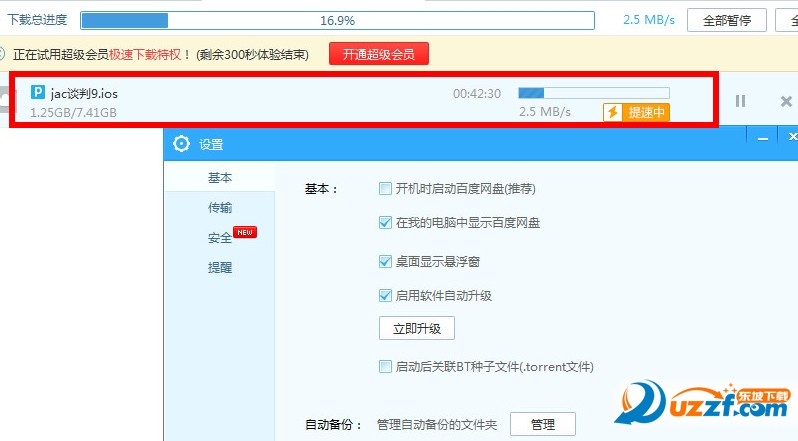Disable 启用软件自动升级 checkbox
The image size is (798, 441).
[385, 296]
